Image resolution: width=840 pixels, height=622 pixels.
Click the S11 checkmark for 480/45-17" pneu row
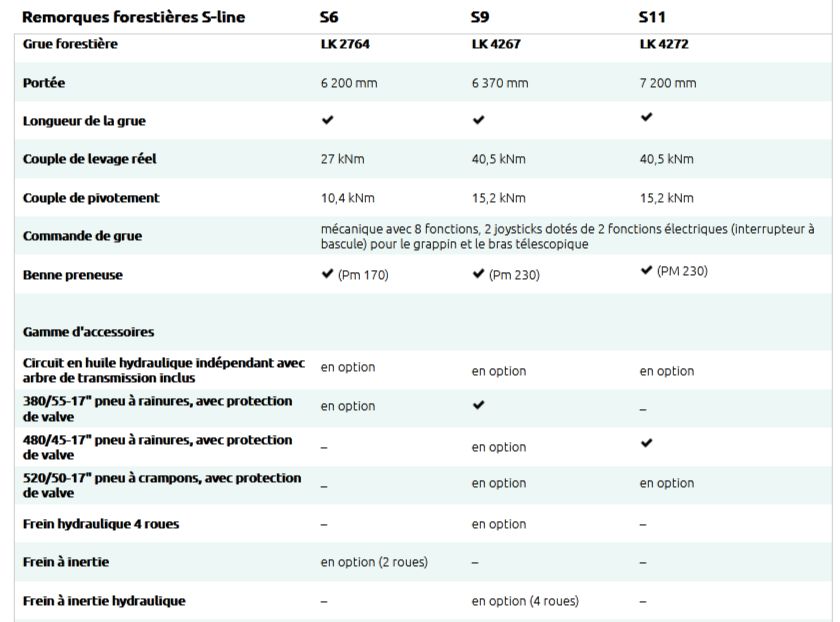click(x=646, y=441)
